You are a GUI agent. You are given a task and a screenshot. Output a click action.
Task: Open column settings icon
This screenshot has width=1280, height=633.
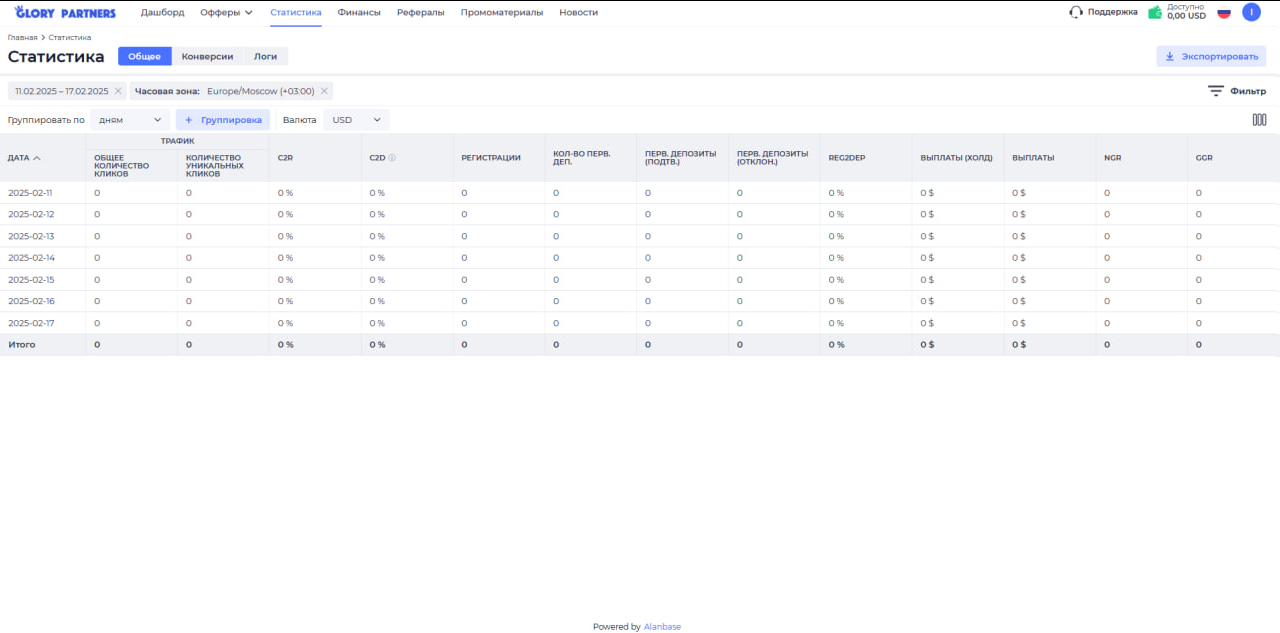[x=1259, y=120]
